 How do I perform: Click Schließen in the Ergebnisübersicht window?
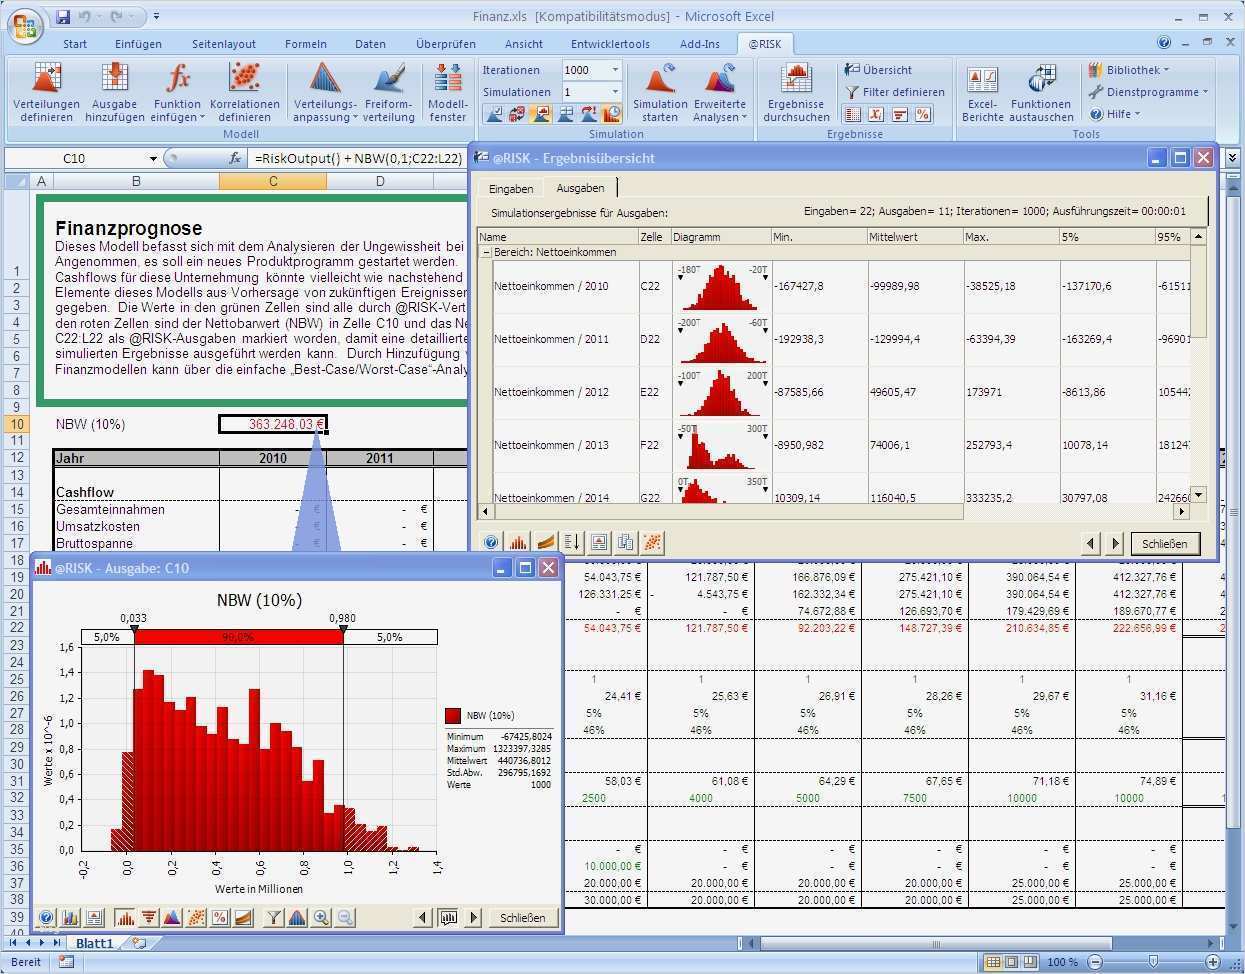point(1166,543)
